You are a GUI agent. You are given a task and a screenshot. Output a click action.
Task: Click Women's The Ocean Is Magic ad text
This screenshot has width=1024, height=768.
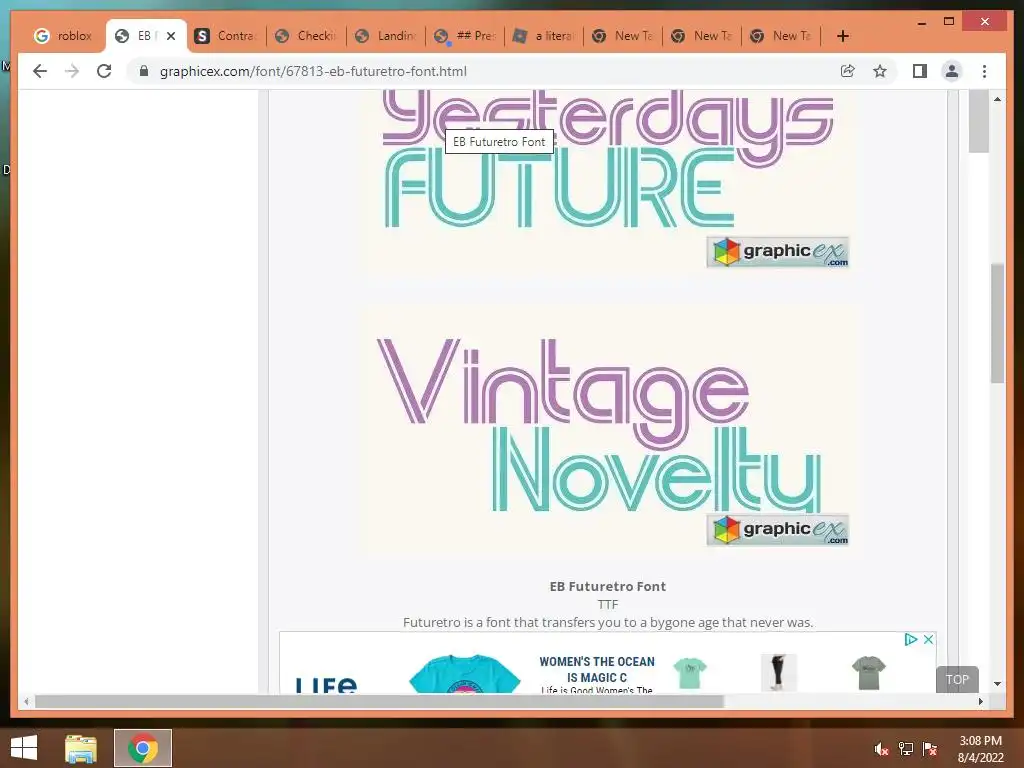pos(597,669)
